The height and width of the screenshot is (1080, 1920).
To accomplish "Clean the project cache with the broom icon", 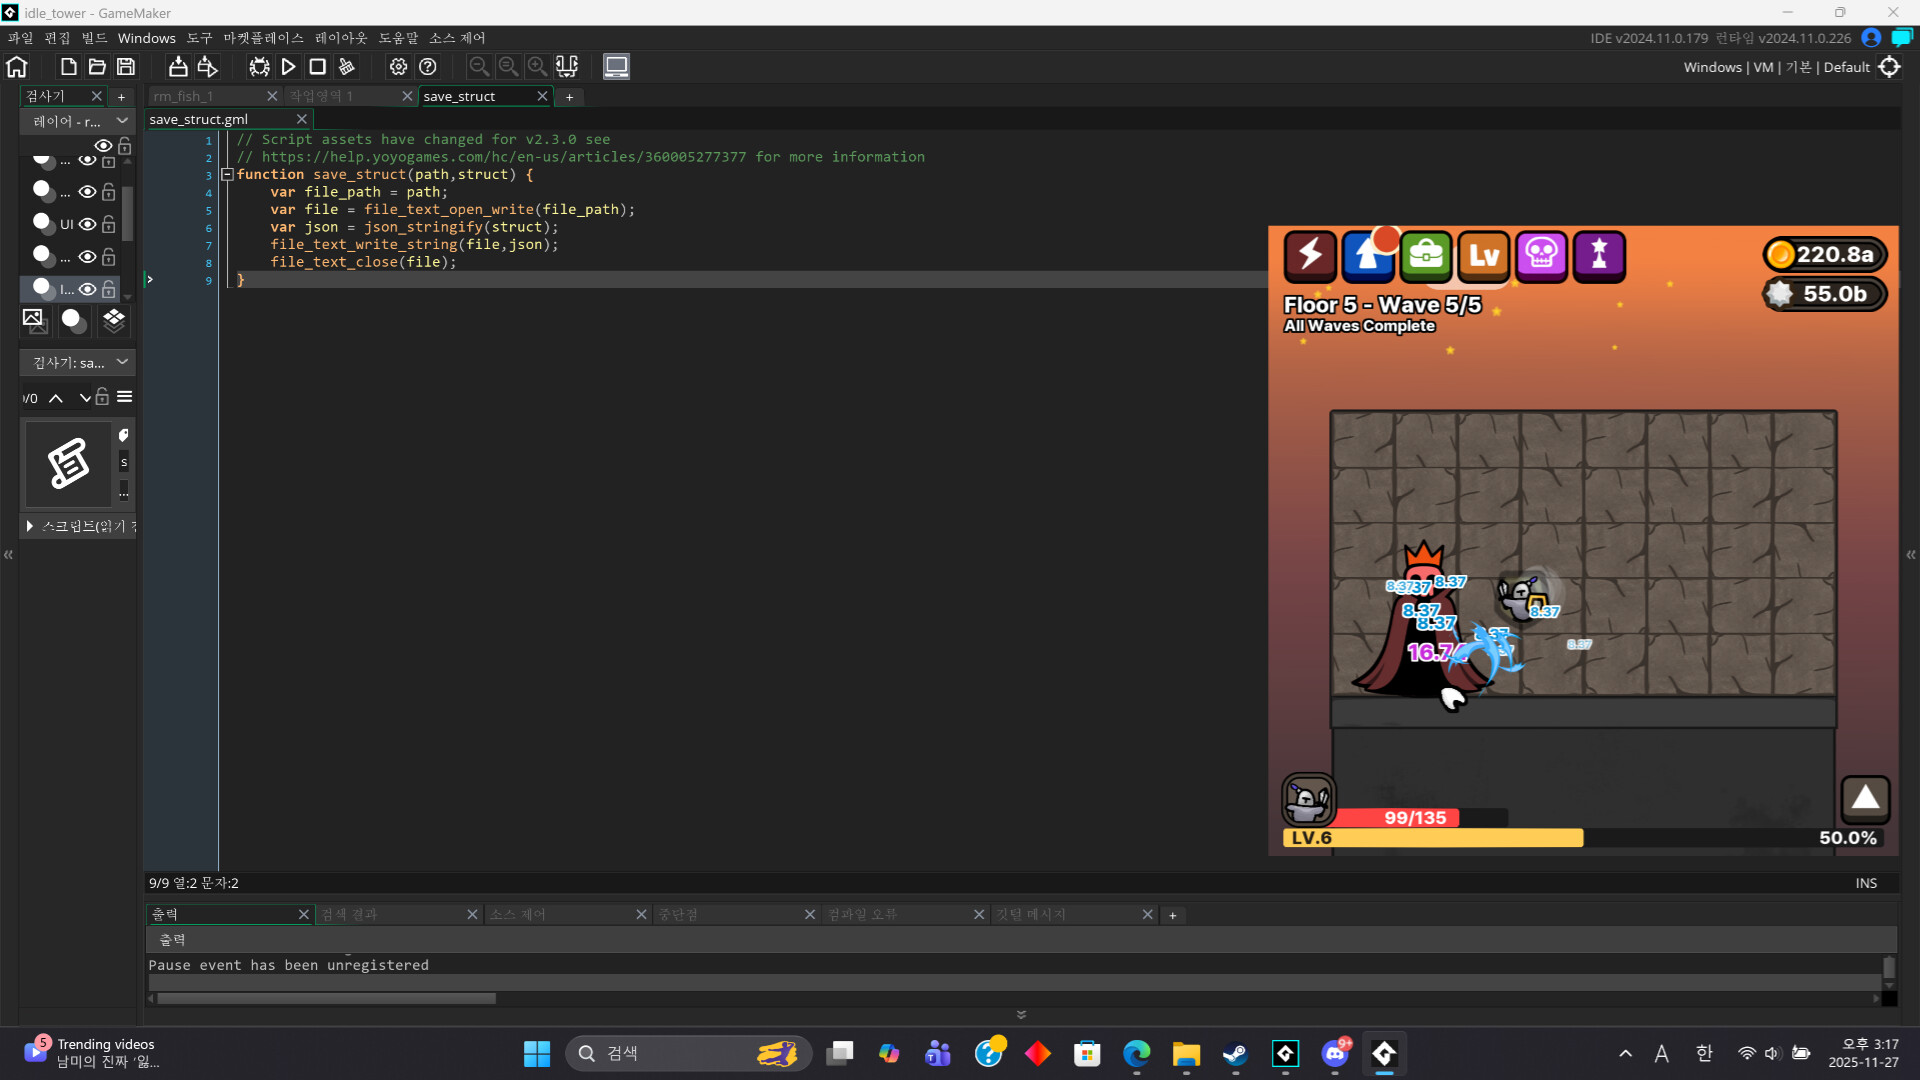I will (x=347, y=67).
